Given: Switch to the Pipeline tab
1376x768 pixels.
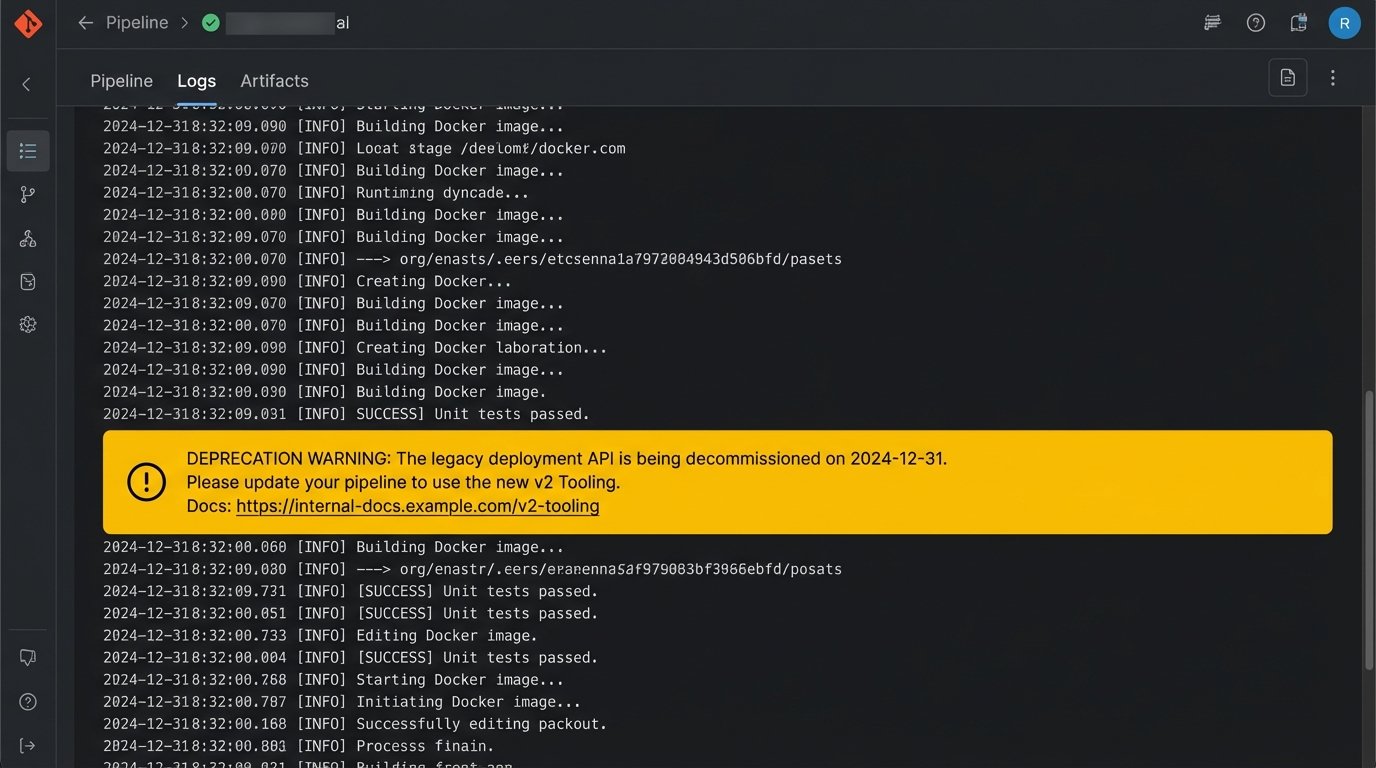Looking at the screenshot, I should tap(121, 81).
